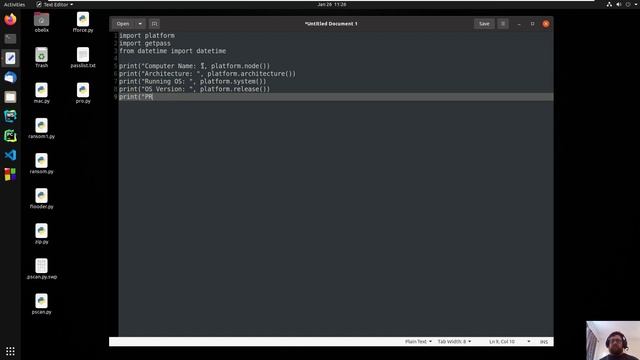
Task: Select flooder.py file on desktop
Action: [41, 198]
